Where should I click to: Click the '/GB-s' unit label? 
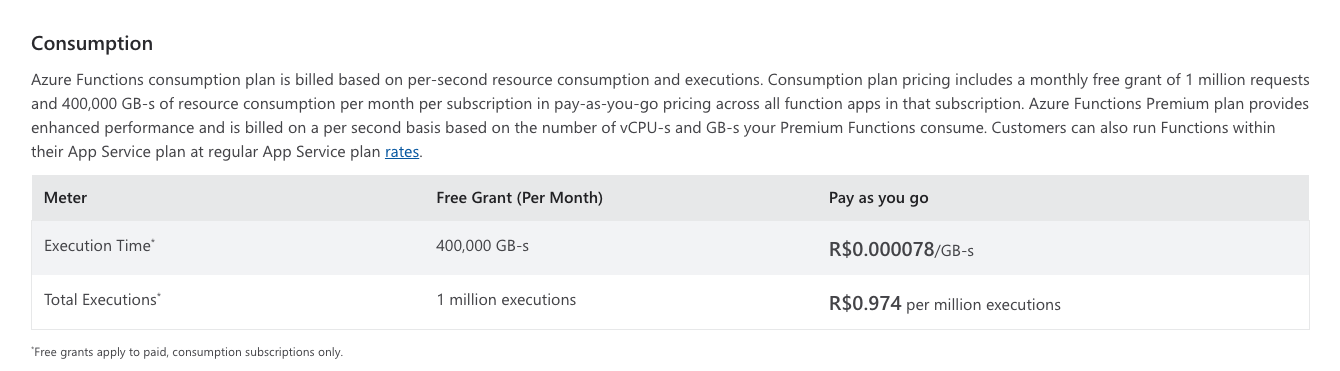point(954,251)
